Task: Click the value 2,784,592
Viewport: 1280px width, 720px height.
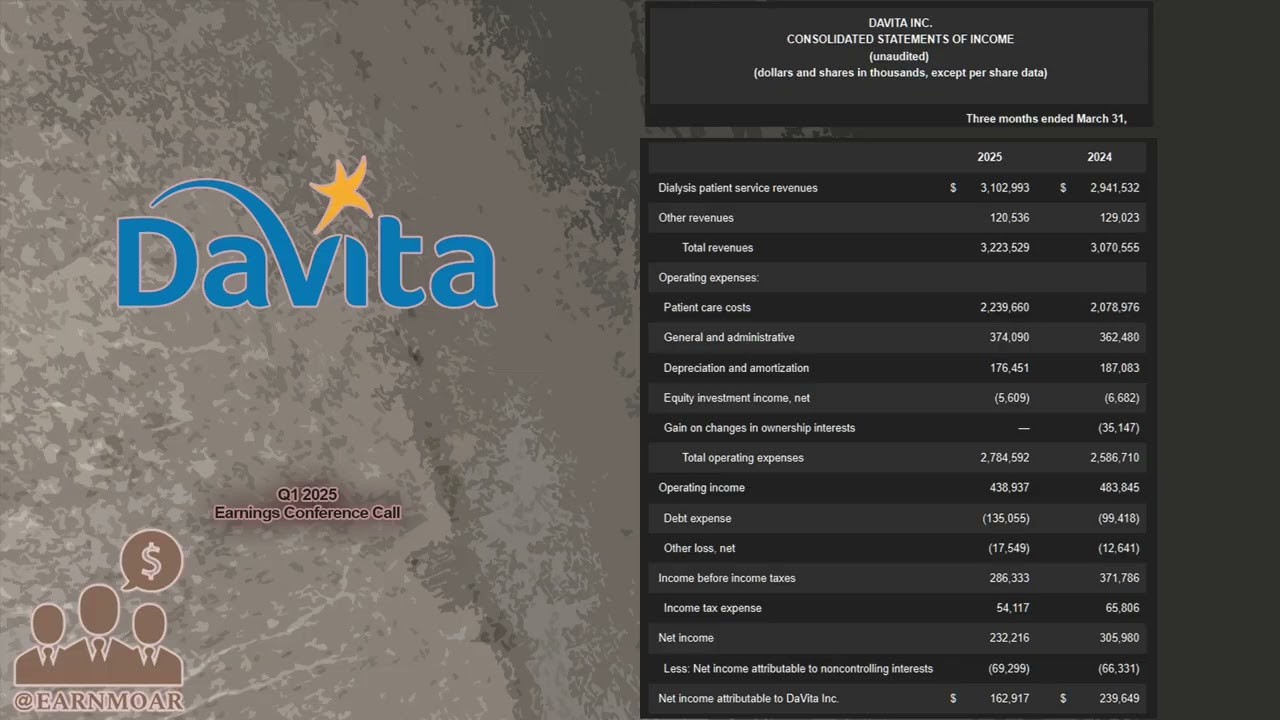Action: tap(1004, 458)
